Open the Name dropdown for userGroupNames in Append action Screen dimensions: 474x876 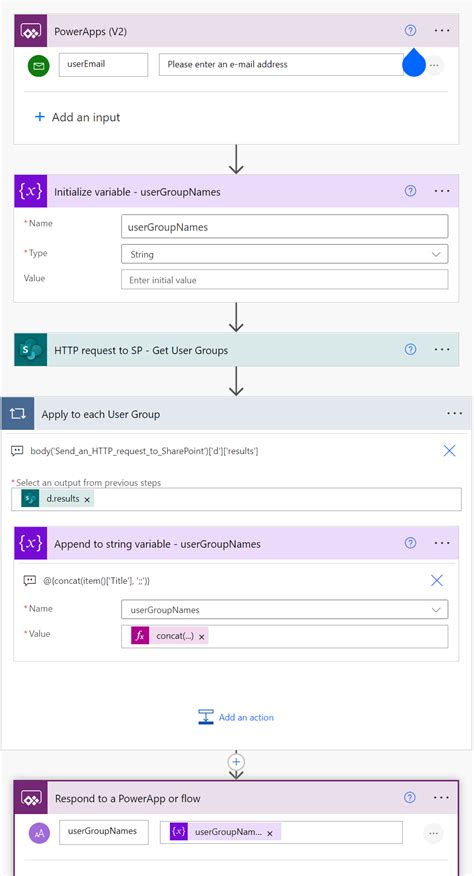pyautogui.click(x=285, y=610)
